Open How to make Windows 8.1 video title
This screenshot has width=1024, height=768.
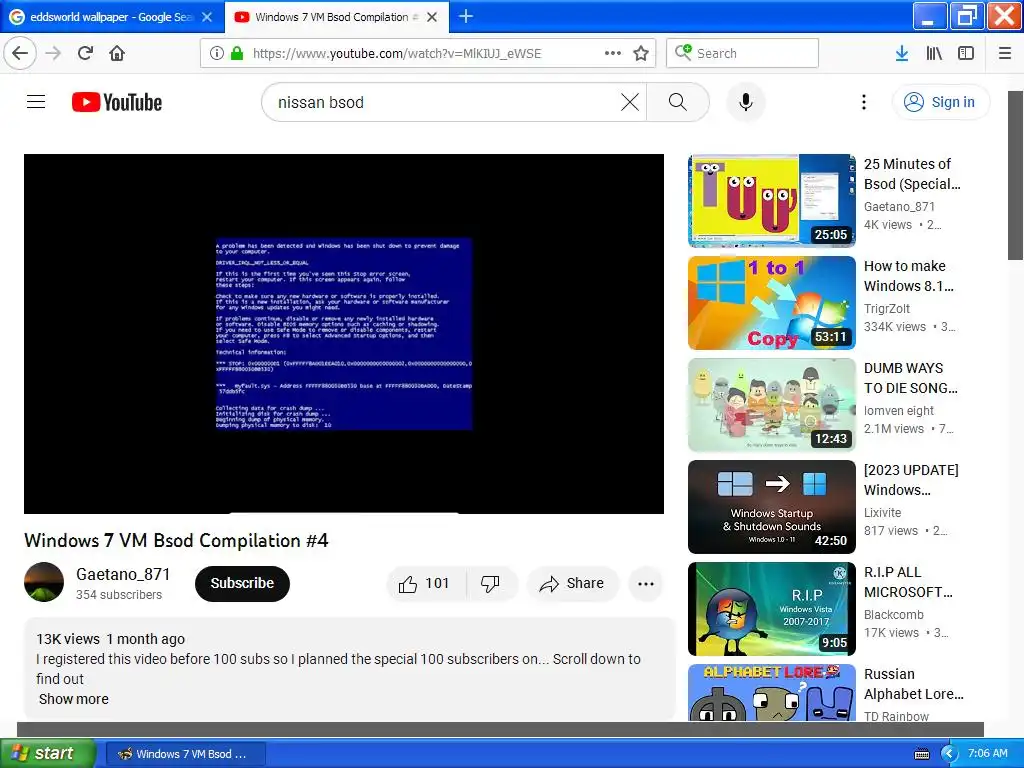(x=908, y=276)
